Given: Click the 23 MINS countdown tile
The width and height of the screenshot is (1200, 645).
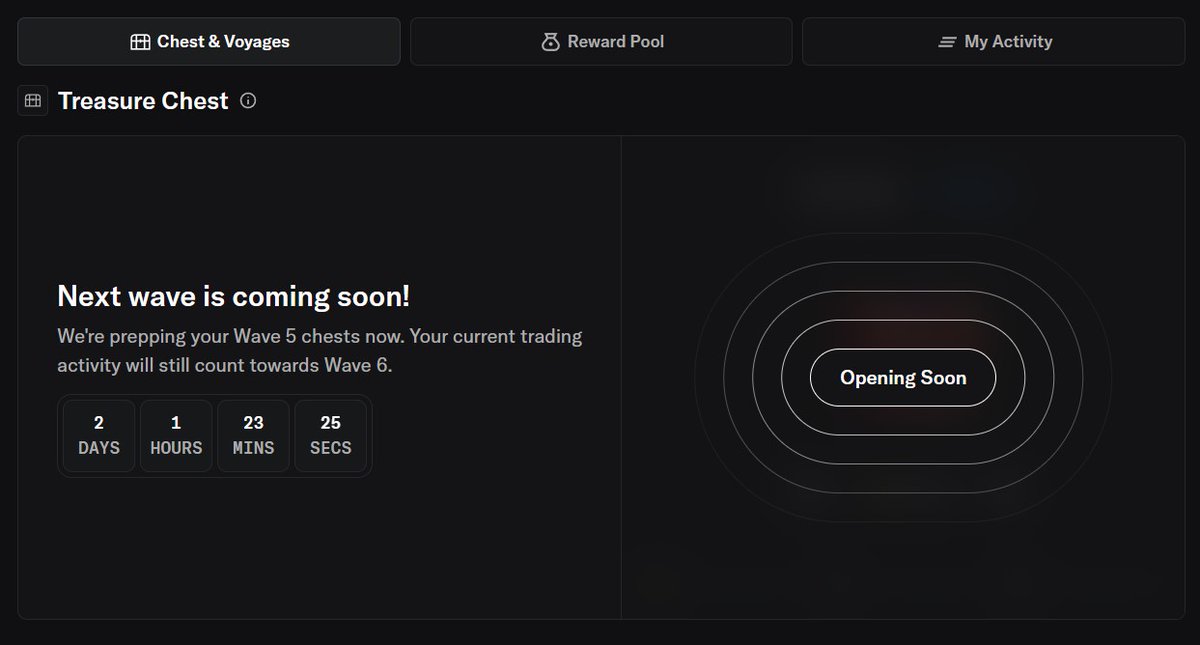Looking at the screenshot, I should (253, 435).
